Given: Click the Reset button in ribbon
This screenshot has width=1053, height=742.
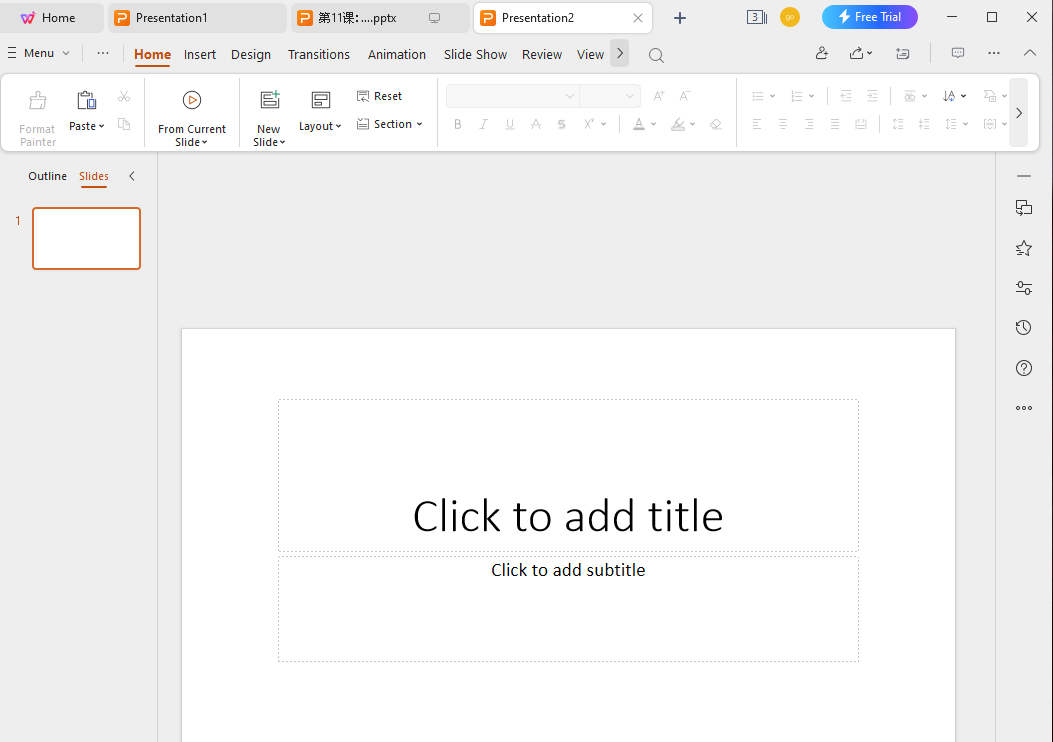Looking at the screenshot, I should click(x=379, y=96).
